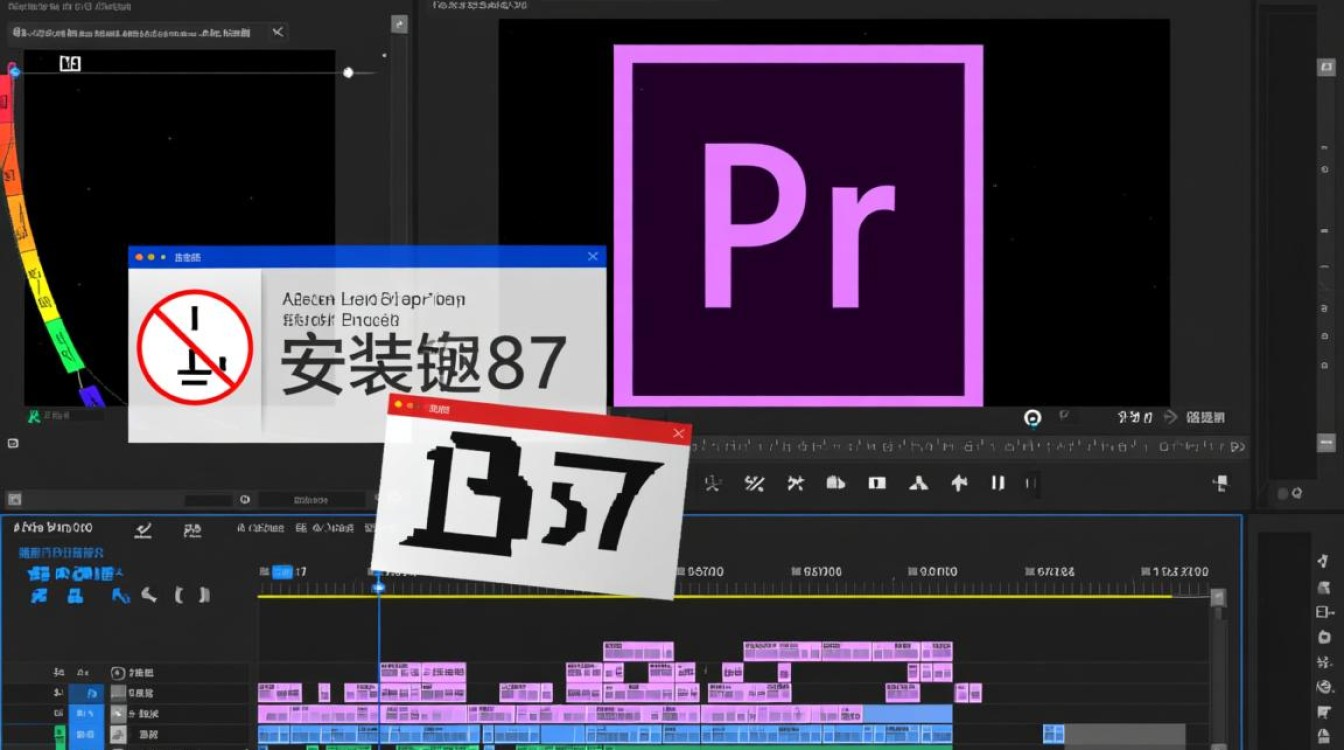Click the white knob on source panel's top slider
1344x750 pixels.
coord(348,72)
